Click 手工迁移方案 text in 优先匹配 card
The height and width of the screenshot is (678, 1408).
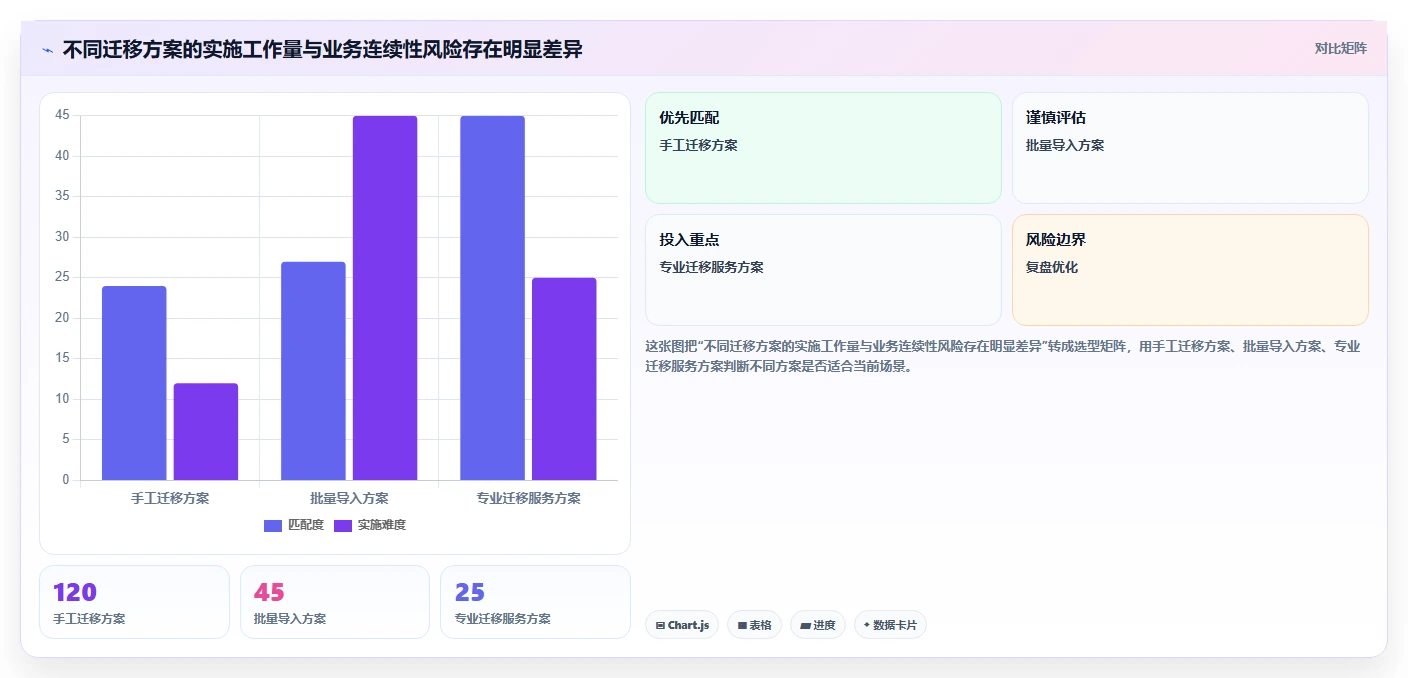coord(698,145)
